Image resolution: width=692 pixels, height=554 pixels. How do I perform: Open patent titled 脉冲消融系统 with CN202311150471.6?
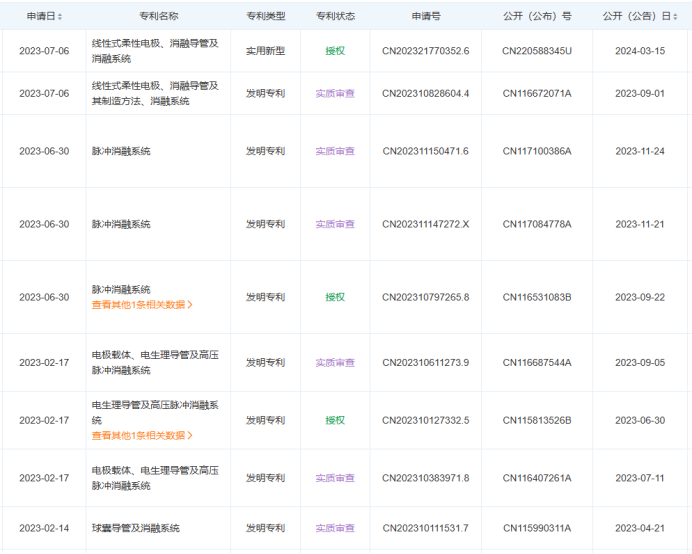121,152
